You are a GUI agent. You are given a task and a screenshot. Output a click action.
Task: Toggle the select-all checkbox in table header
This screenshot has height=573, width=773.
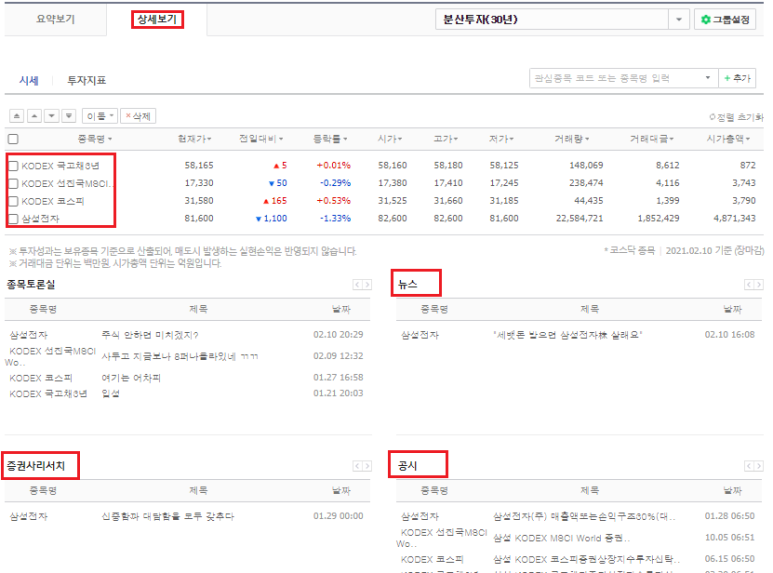(x=13, y=139)
